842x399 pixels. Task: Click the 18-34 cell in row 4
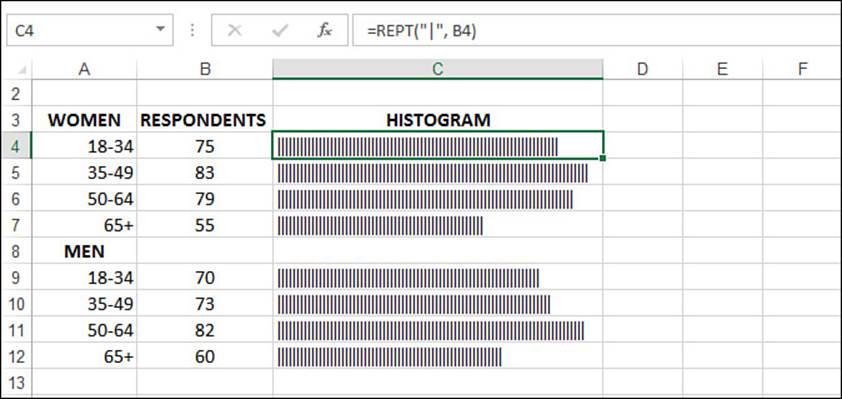tap(84, 146)
